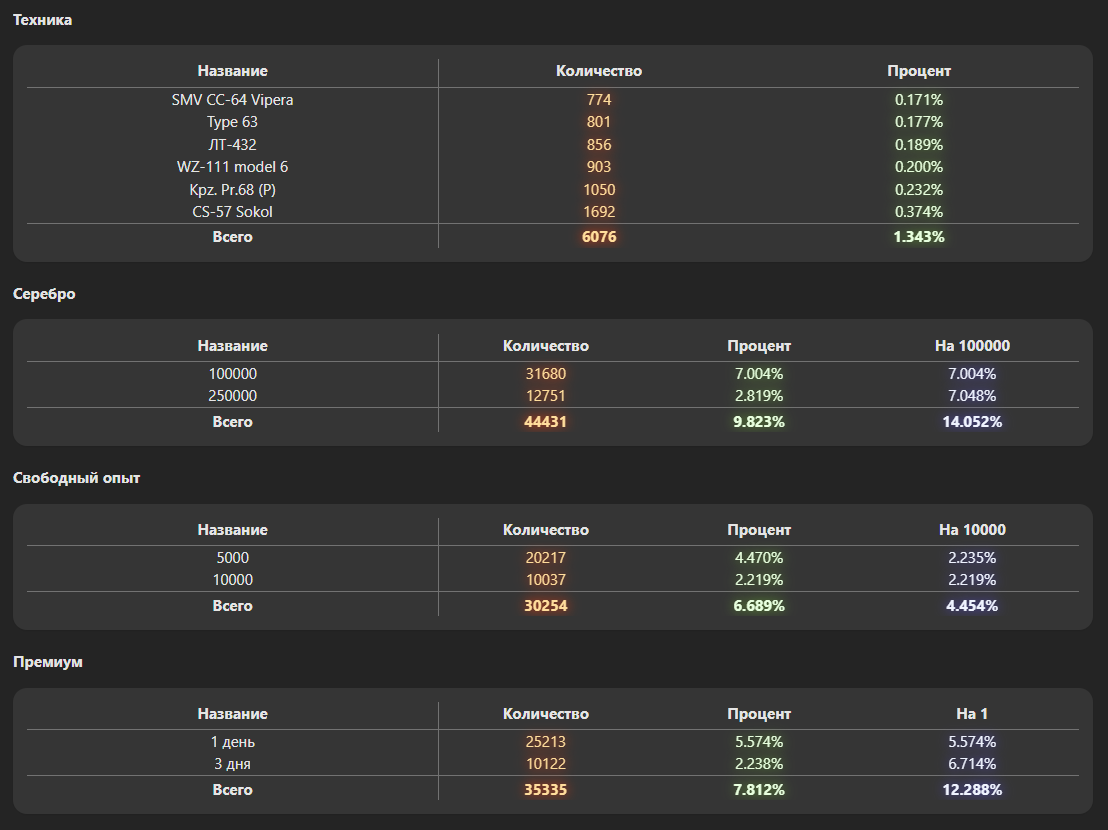This screenshot has width=1108, height=830.
Task: Click the Техника section heading
Action: [x=42, y=20]
